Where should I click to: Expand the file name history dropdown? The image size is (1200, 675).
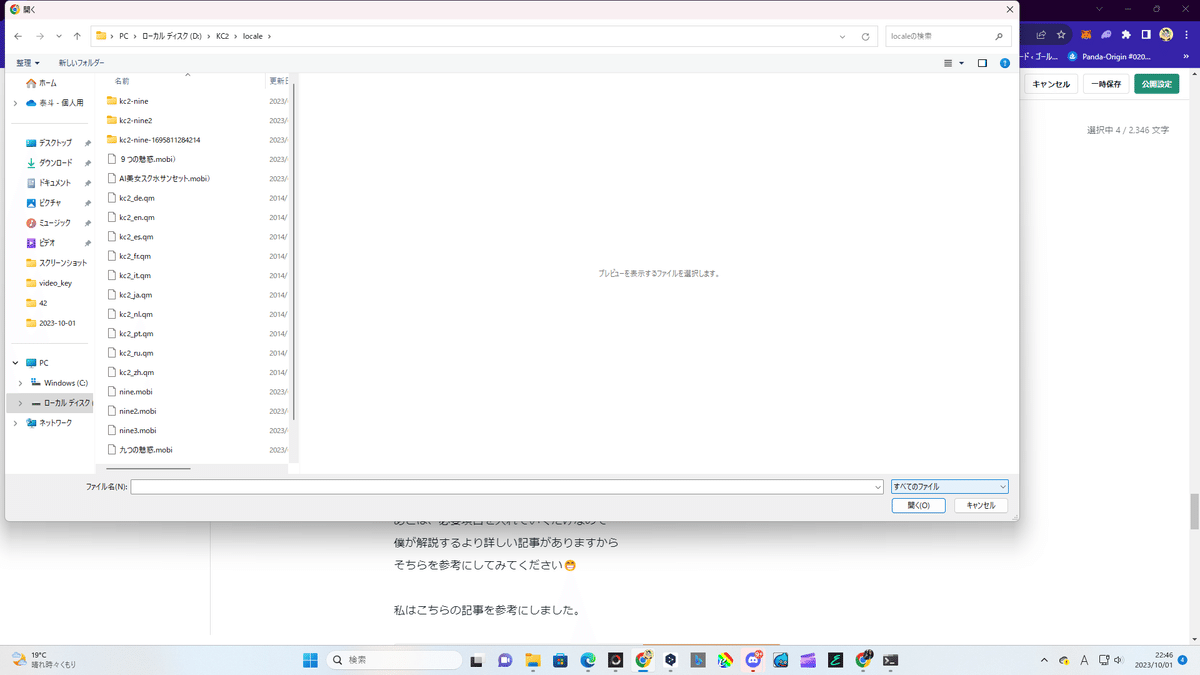(877, 487)
